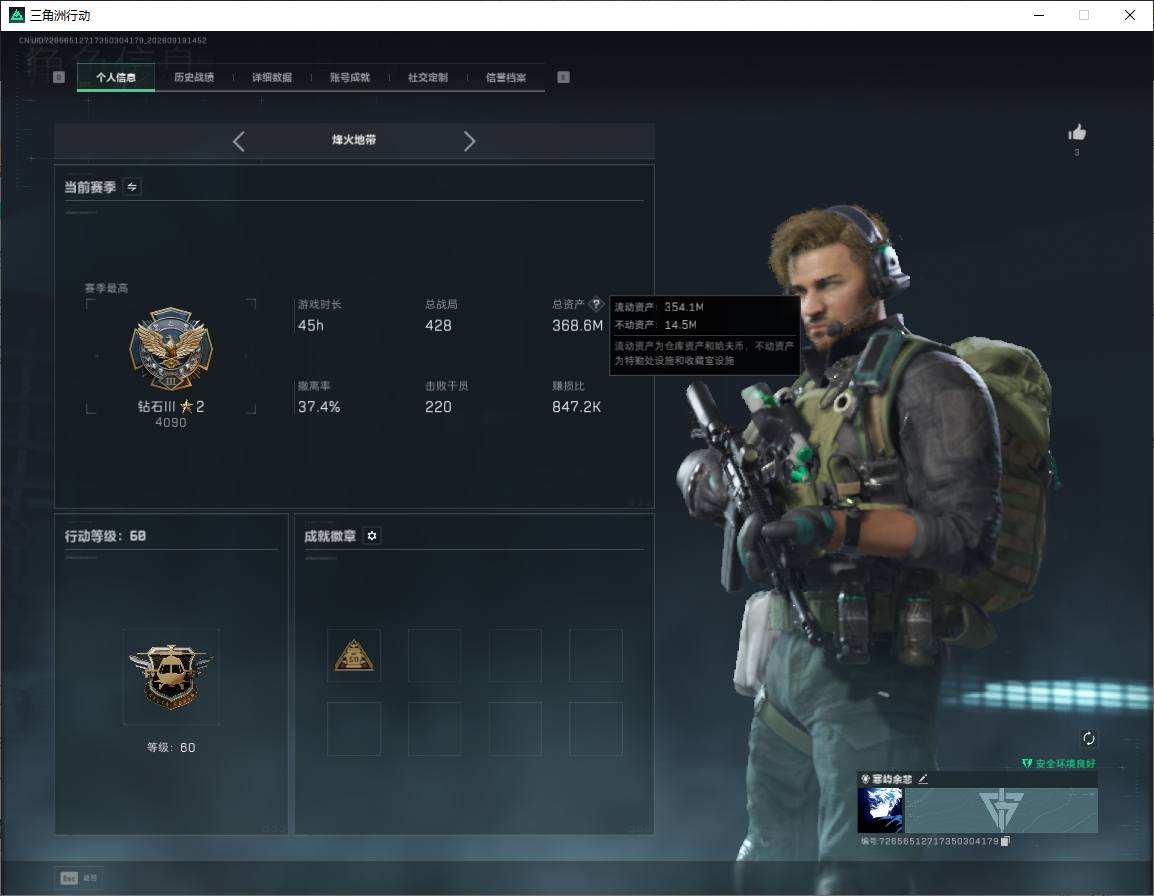Viewport: 1154px width, 896px height.
Task: Click the 烽火地带 mode title
Action: [354, 140]
